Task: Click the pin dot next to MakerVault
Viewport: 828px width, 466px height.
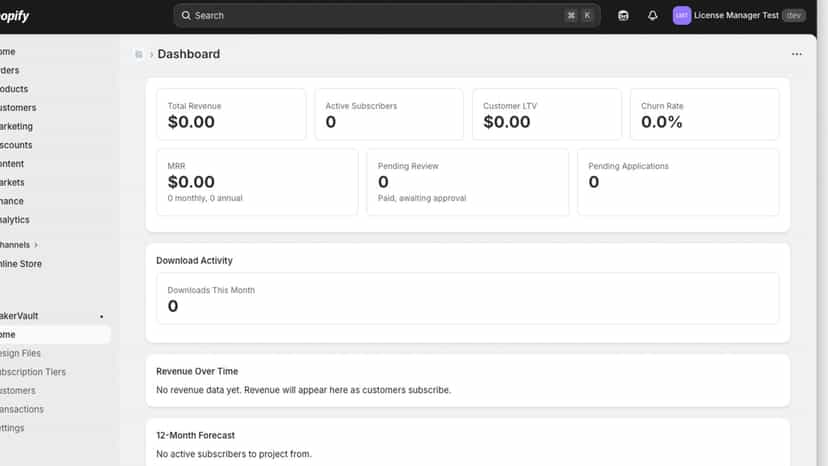Action: click(x=101, y=316)
